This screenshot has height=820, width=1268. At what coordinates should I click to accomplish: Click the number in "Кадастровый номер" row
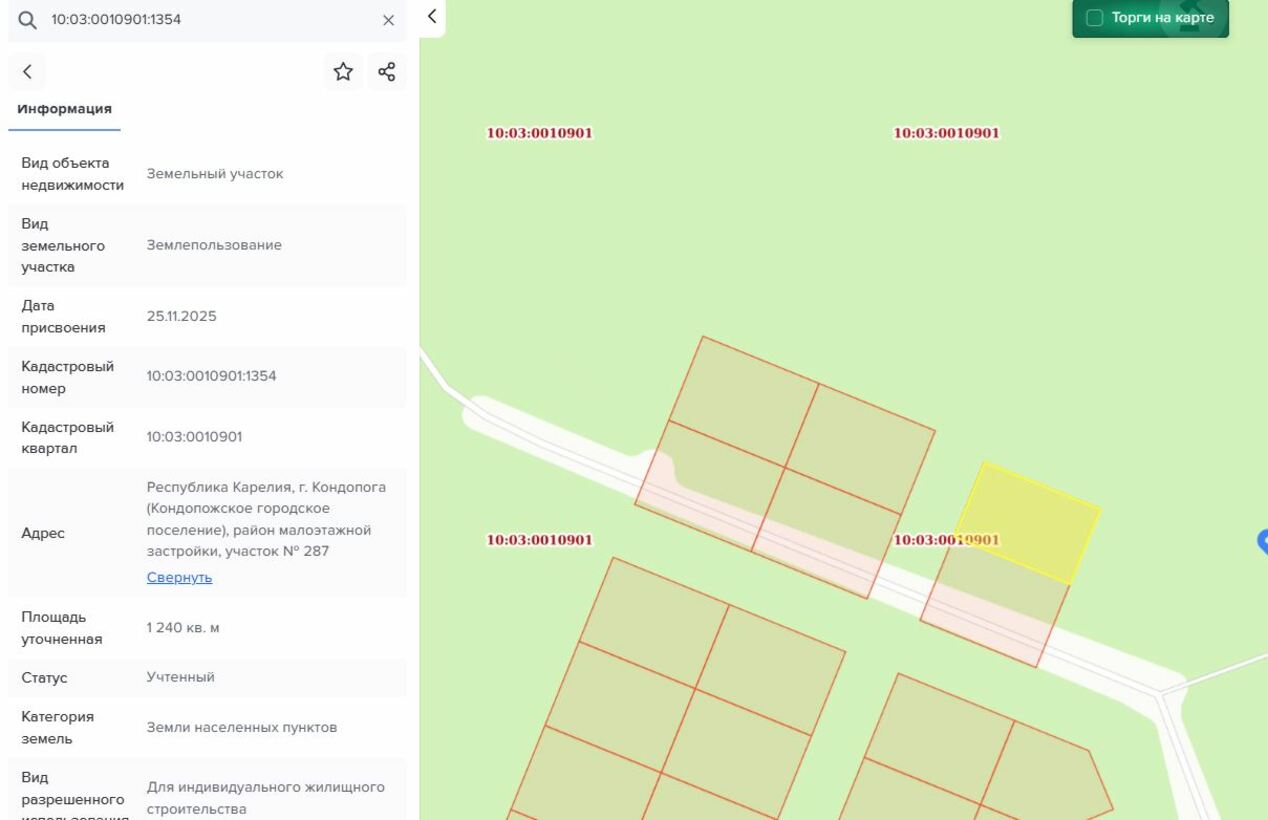click(x=212, y=377)
